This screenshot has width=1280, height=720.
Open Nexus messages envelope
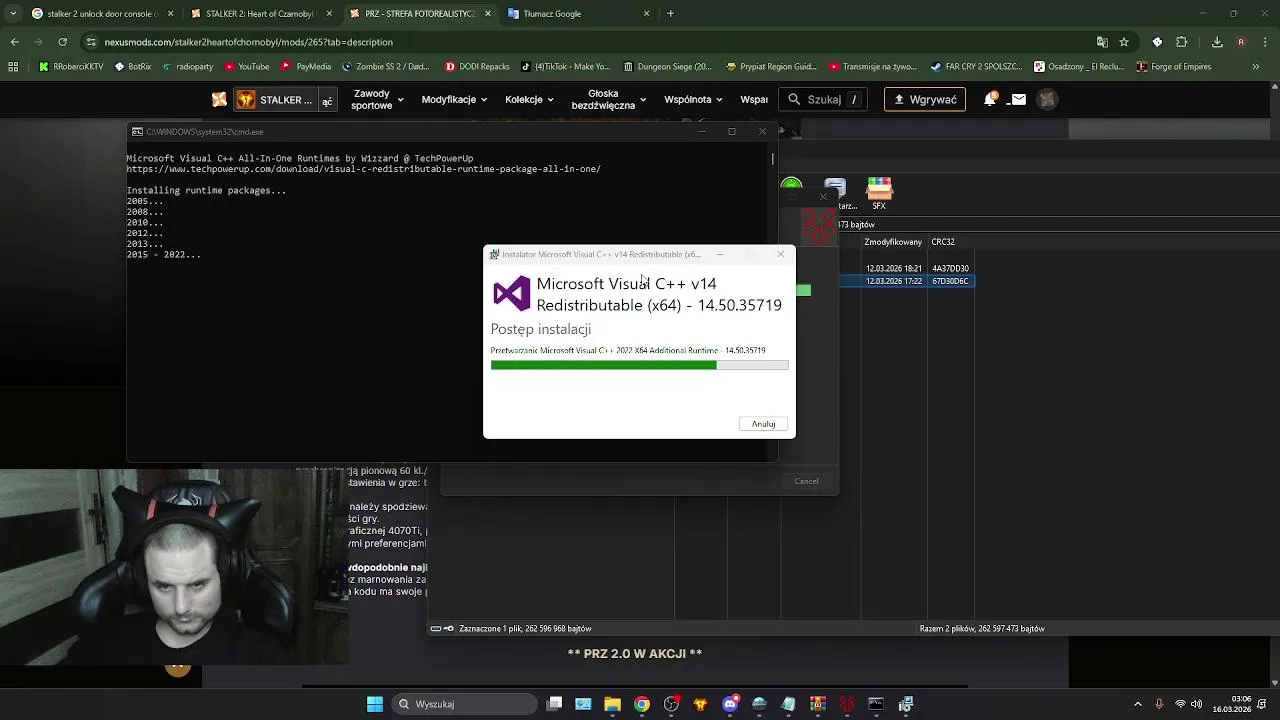coord(1018,99)
